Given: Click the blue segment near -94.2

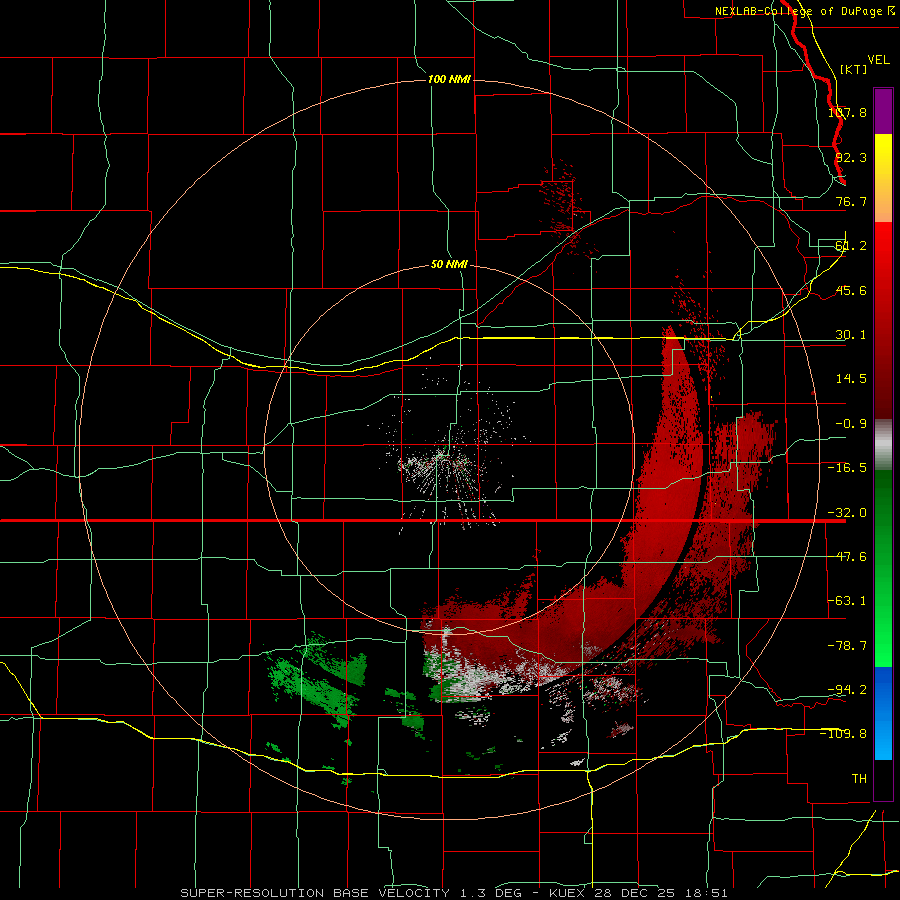Looking at the screenshot, I should click(883, 713).
